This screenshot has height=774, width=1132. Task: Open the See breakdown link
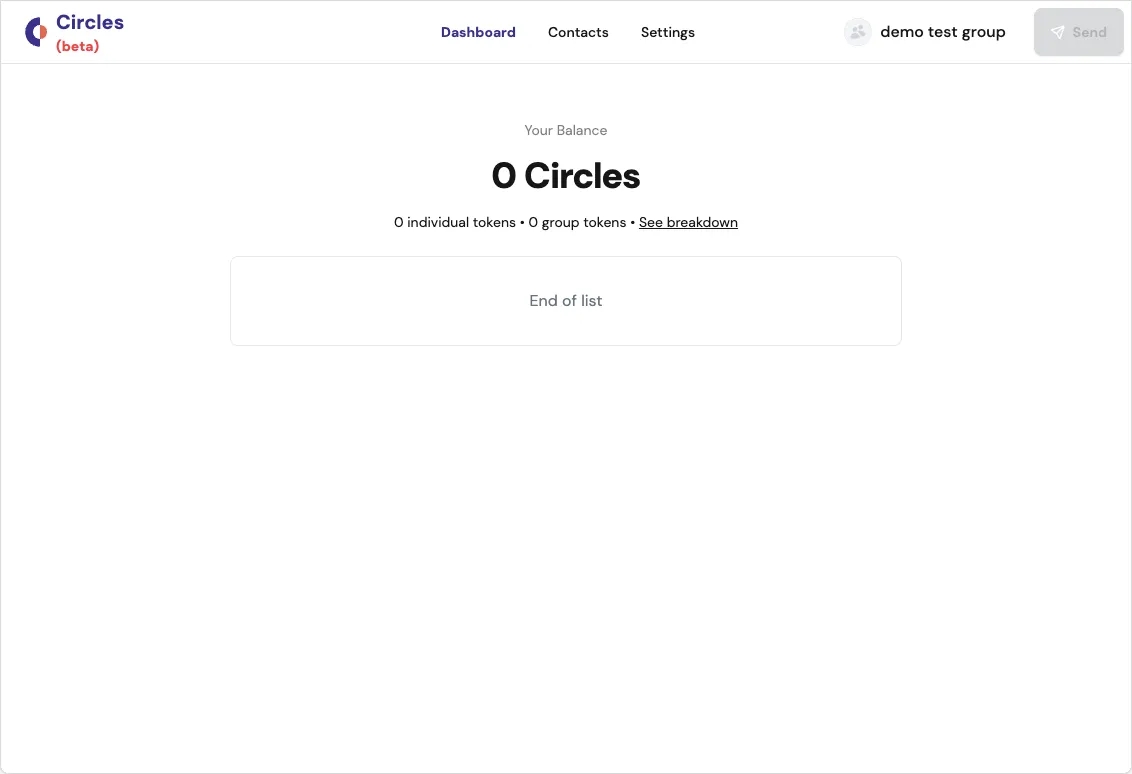(x=688, y=222)
